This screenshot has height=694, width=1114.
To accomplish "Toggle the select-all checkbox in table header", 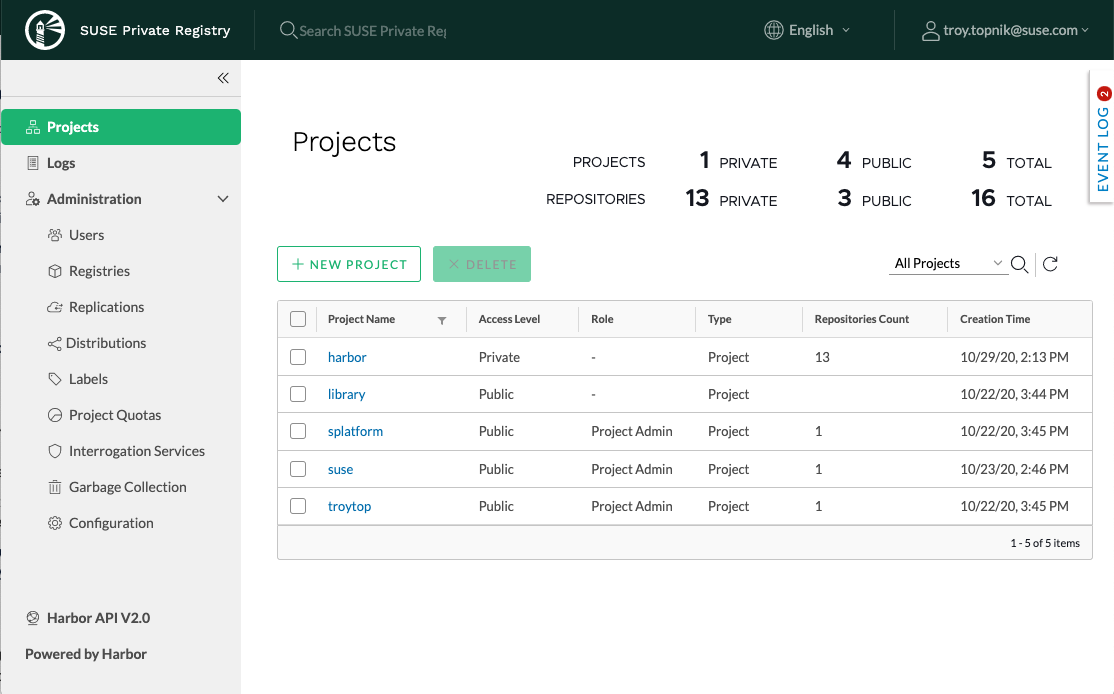I will tap(298, 319).
